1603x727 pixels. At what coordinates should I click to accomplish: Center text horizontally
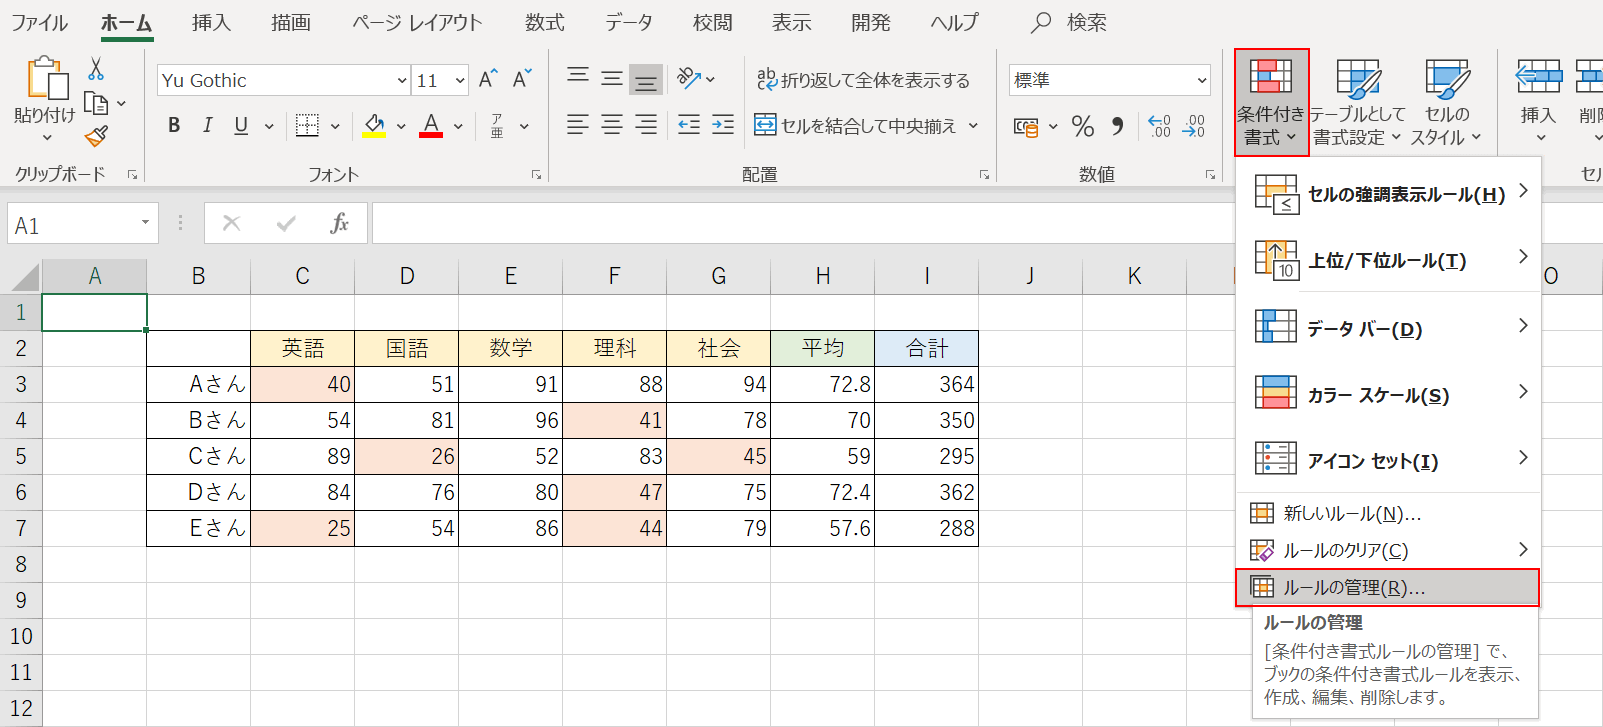pos(612,125)
